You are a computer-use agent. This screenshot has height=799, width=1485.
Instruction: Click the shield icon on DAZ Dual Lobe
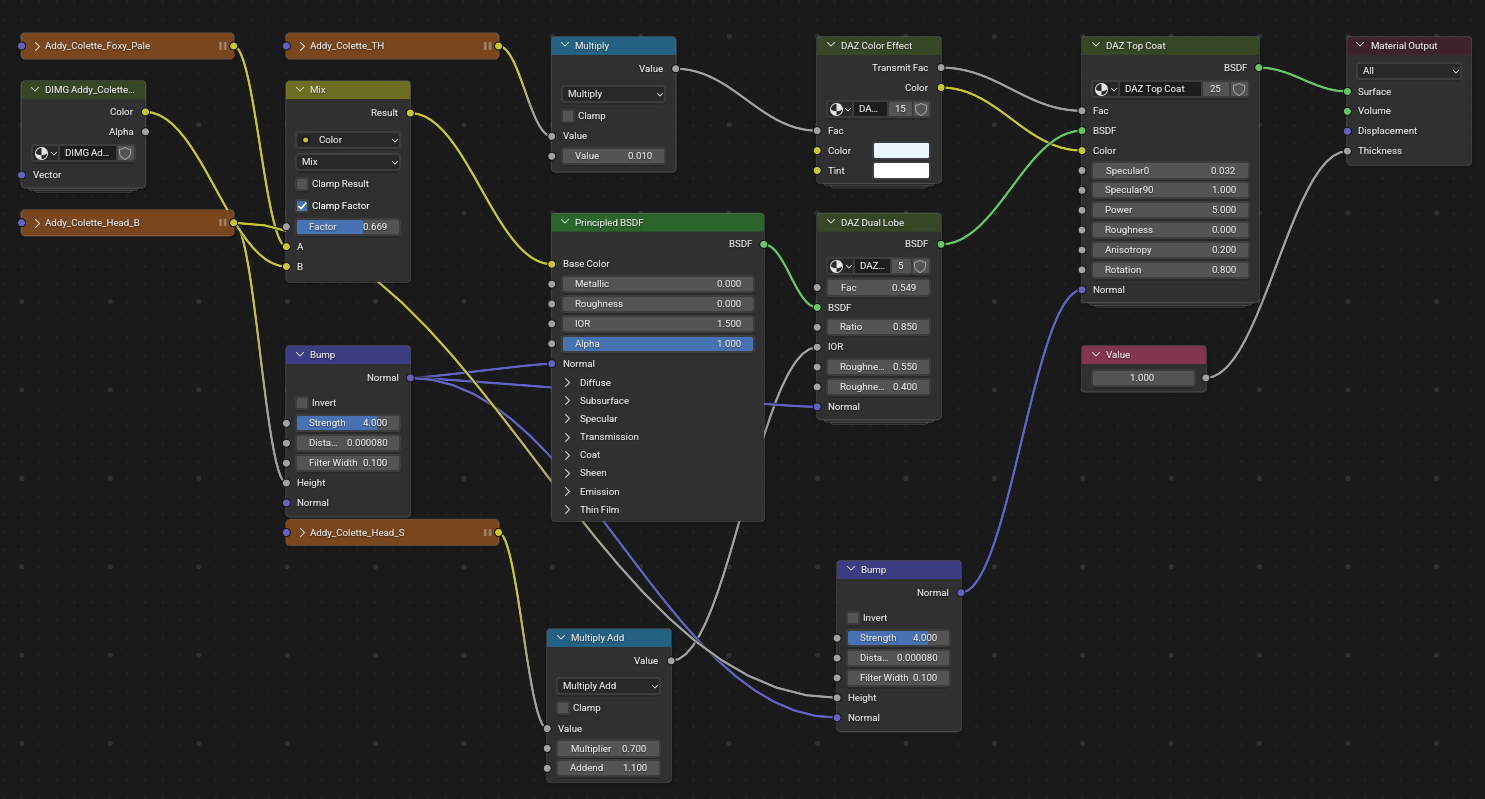click(x=920, y=266)
